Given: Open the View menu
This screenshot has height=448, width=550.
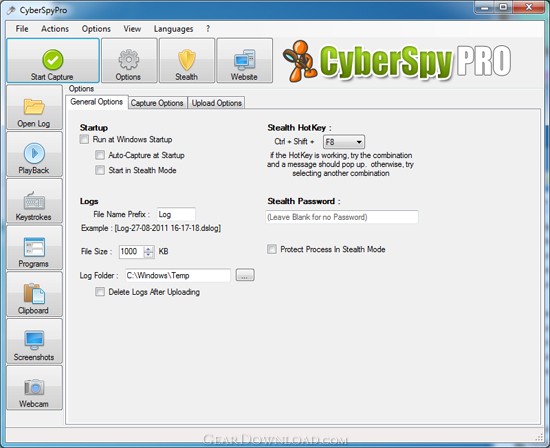Looking at the screenshot, I should [132, 29].
